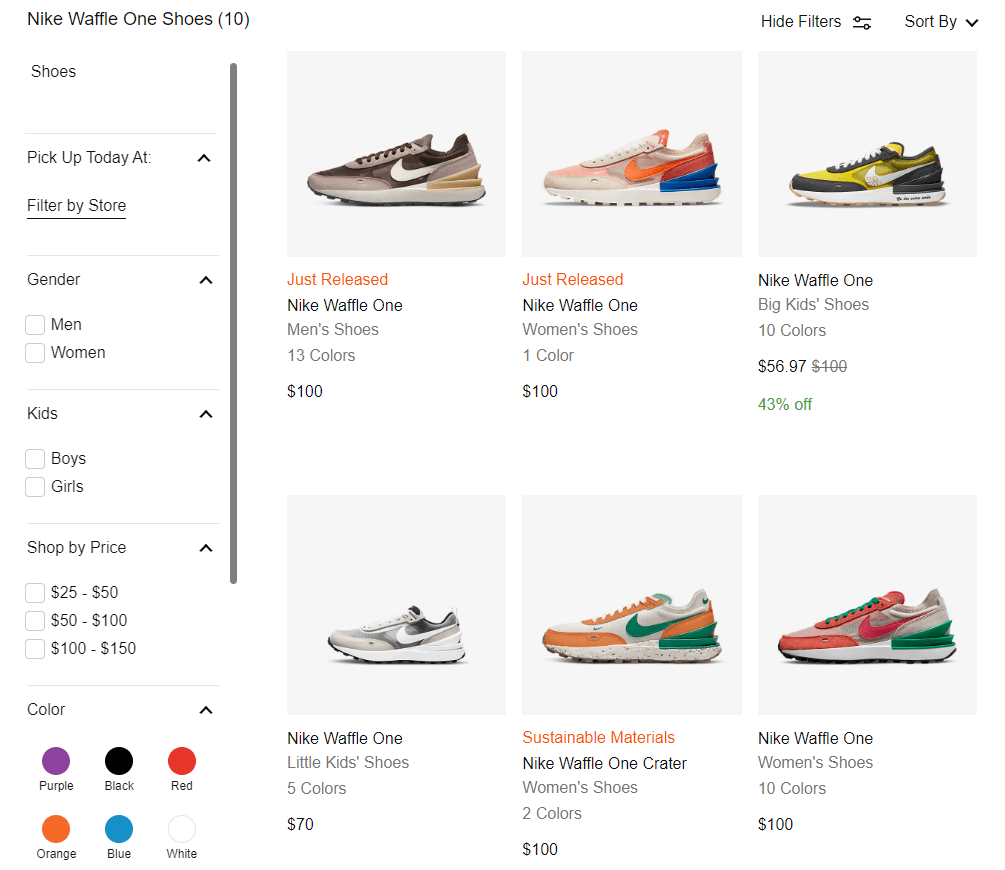Click the Hide Filters button label

801,22
